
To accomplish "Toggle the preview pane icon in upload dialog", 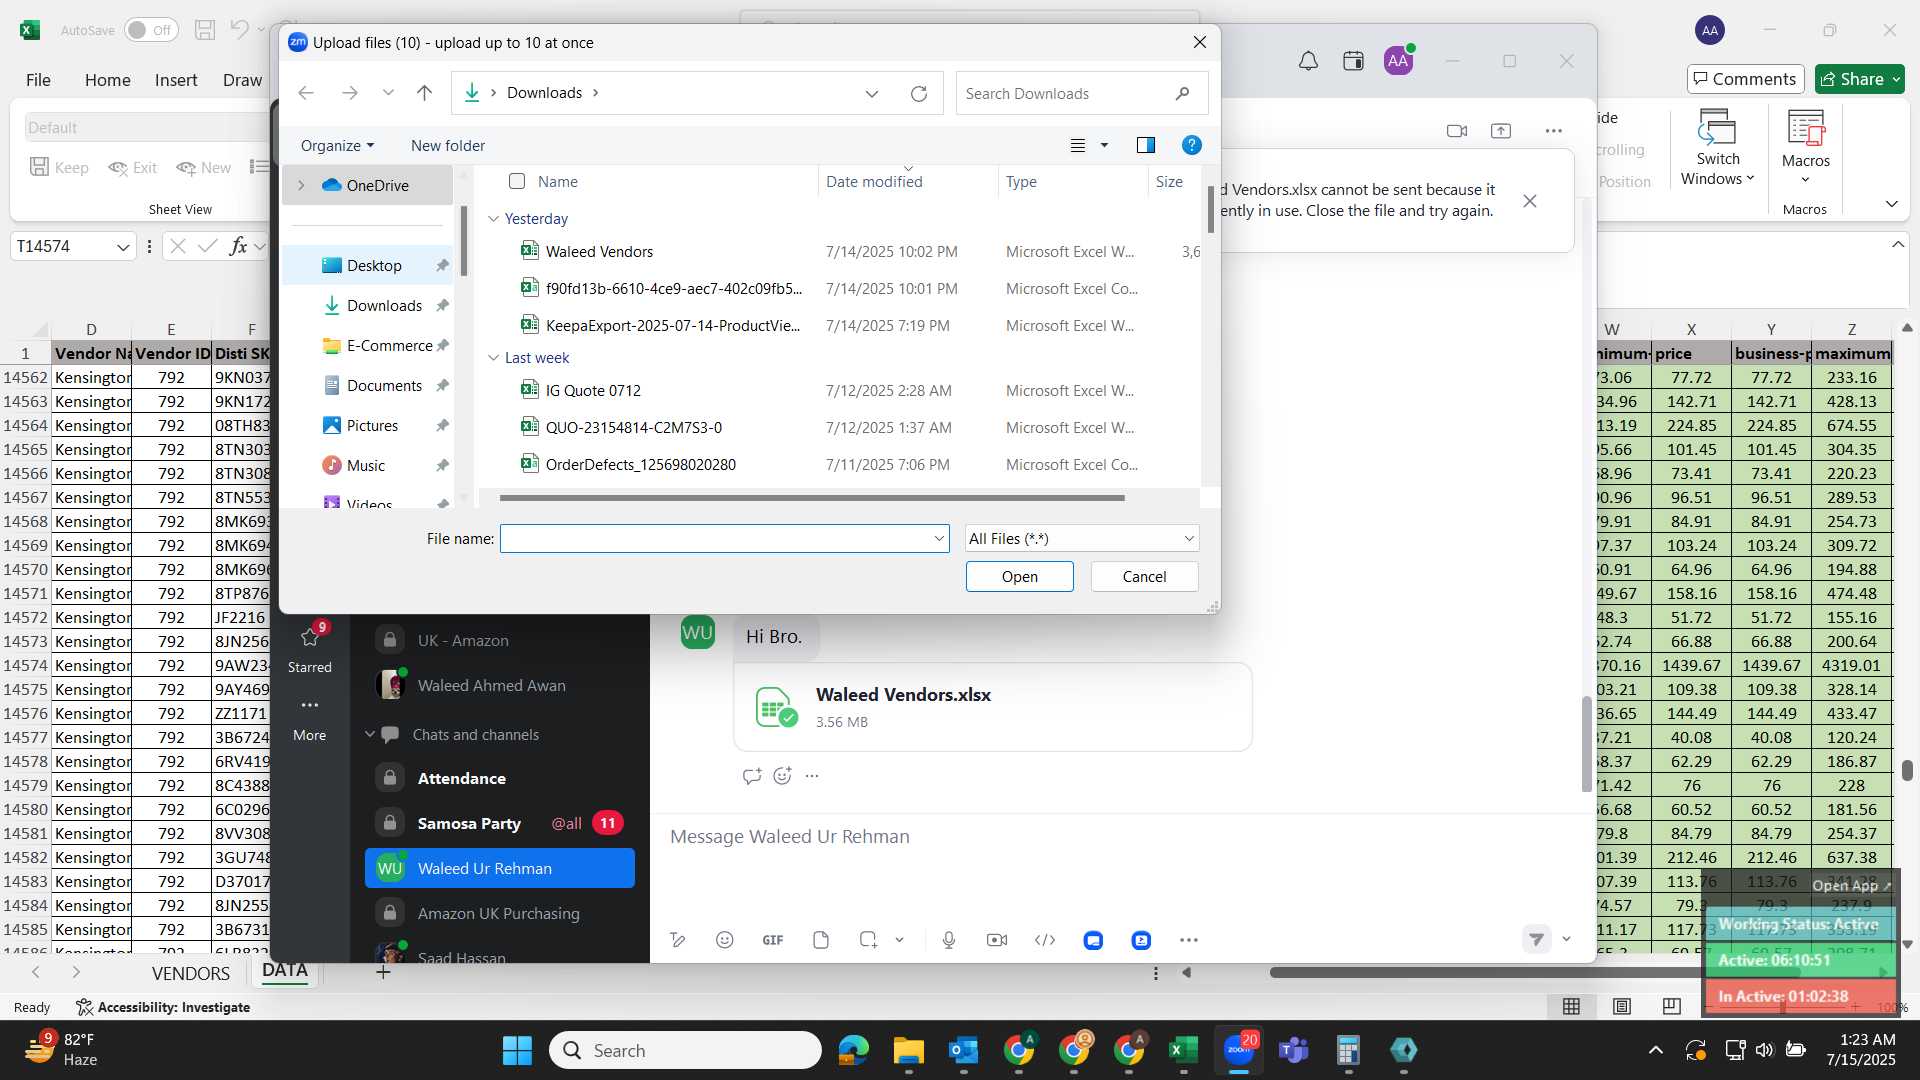I will [1146, 145].
